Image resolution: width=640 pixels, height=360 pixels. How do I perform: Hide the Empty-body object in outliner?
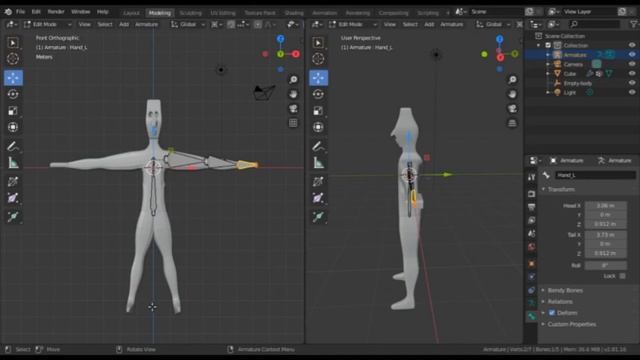tap(632, 83)
